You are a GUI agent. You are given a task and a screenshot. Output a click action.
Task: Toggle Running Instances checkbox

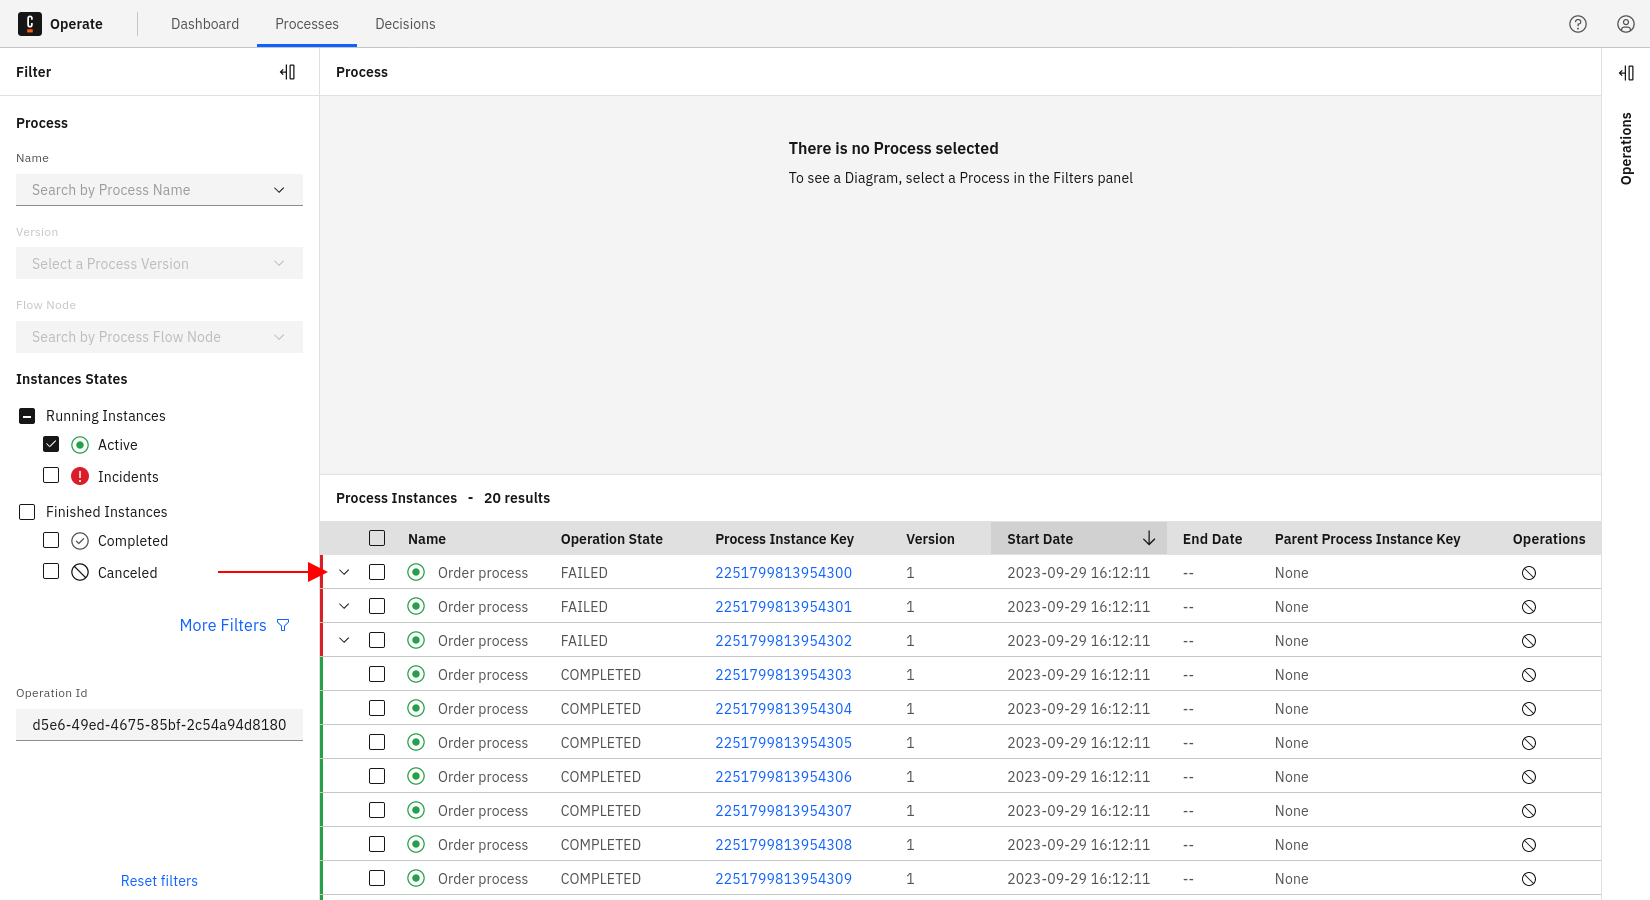27,416
